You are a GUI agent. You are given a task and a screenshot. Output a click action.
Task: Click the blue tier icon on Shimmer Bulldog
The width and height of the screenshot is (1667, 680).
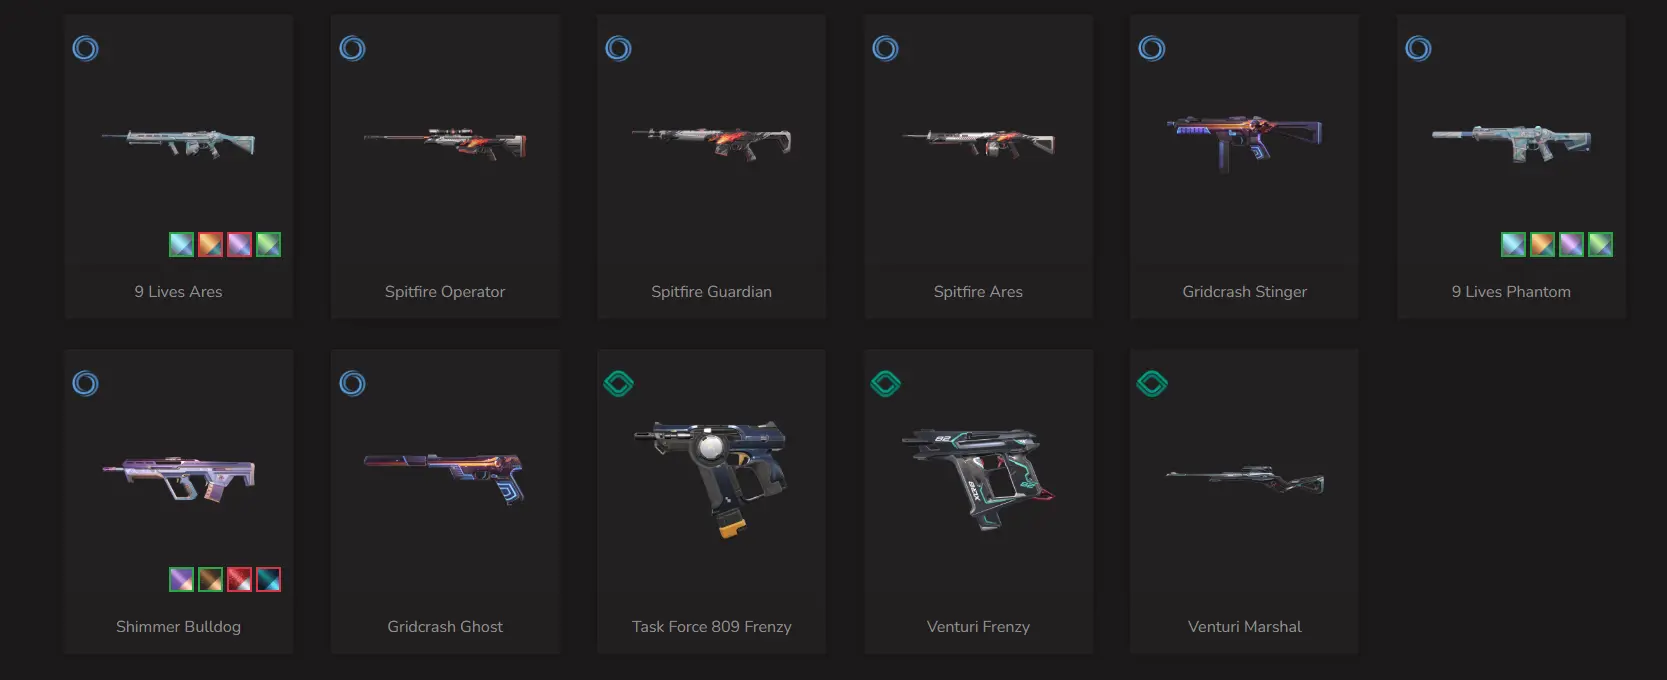coord(85,383)
